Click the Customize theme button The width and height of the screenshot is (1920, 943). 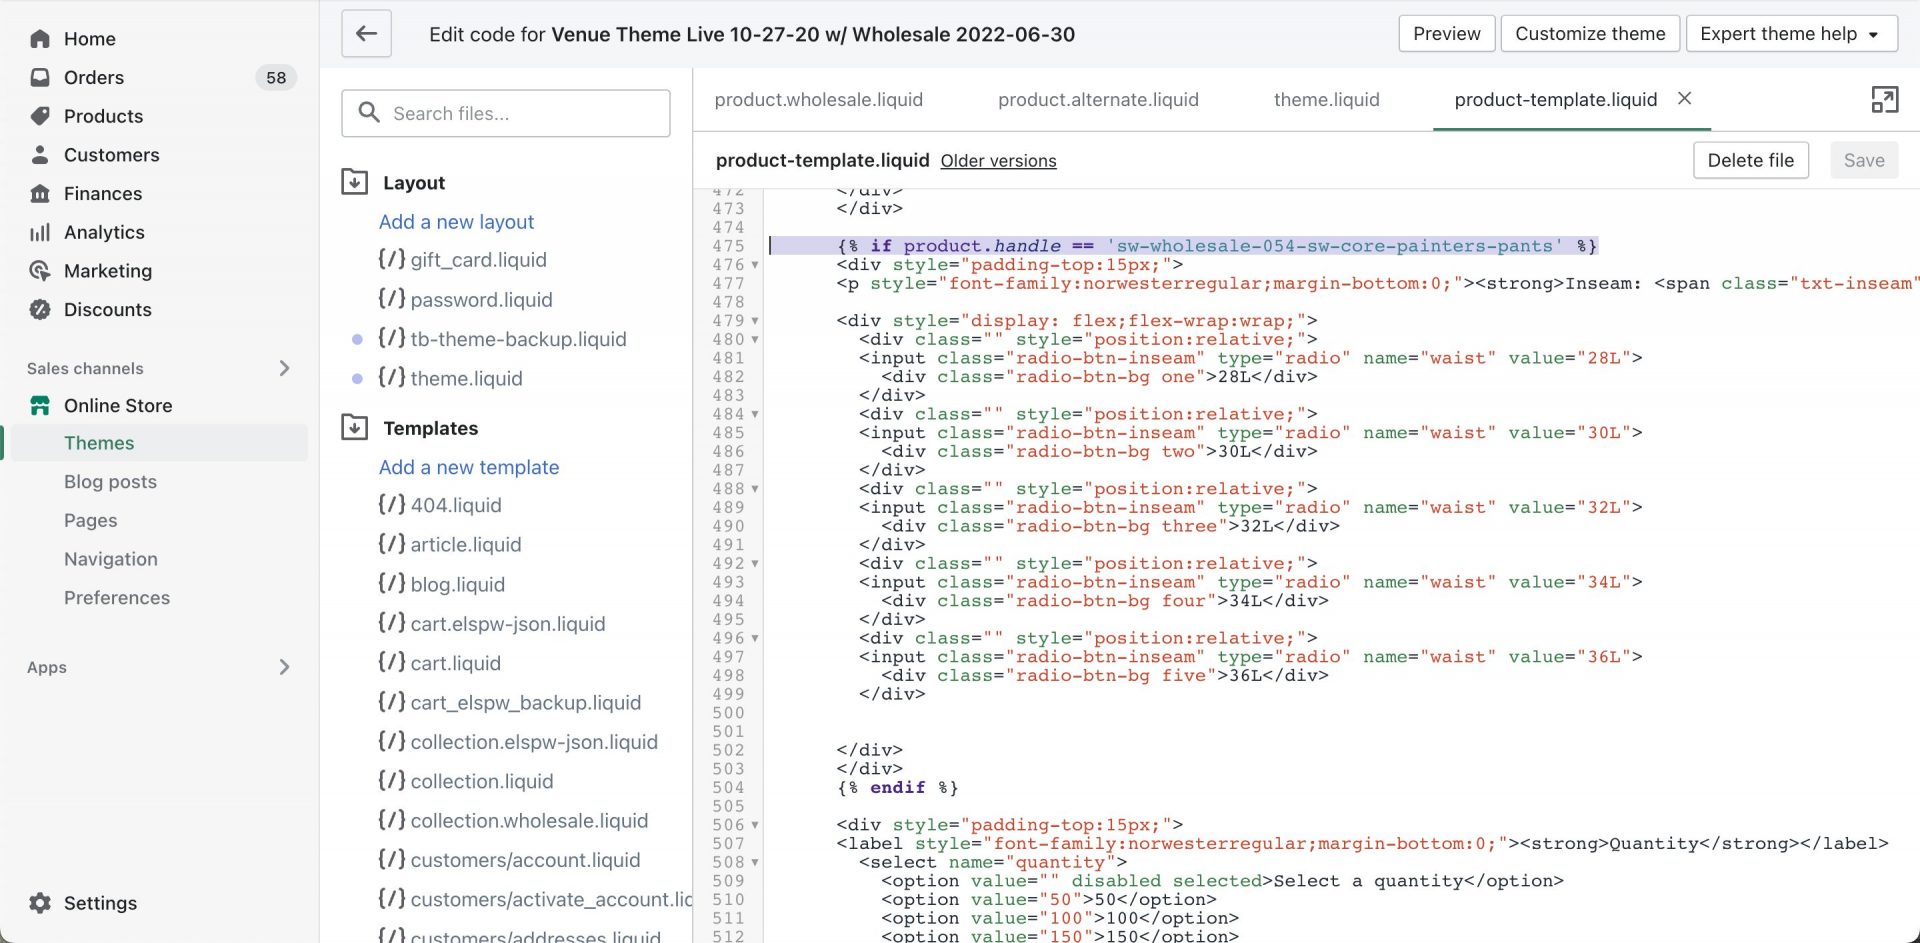pyautogui.click(x=1590, y=34)
